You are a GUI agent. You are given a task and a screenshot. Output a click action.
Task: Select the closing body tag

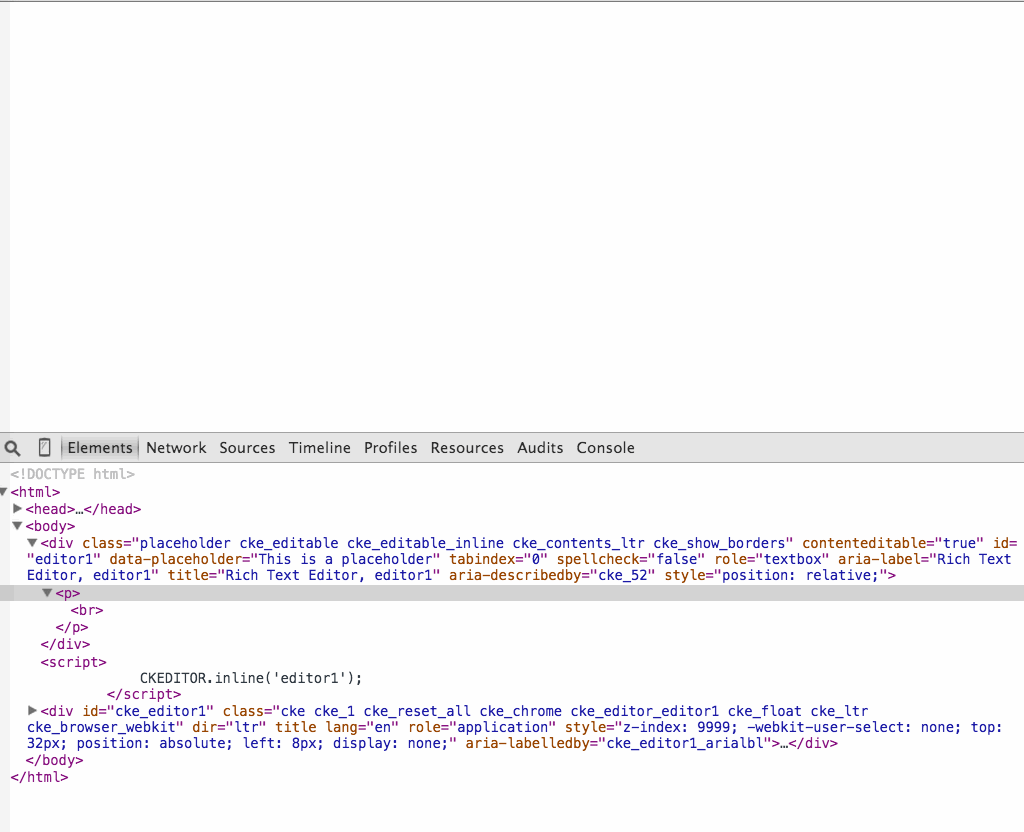54,760
